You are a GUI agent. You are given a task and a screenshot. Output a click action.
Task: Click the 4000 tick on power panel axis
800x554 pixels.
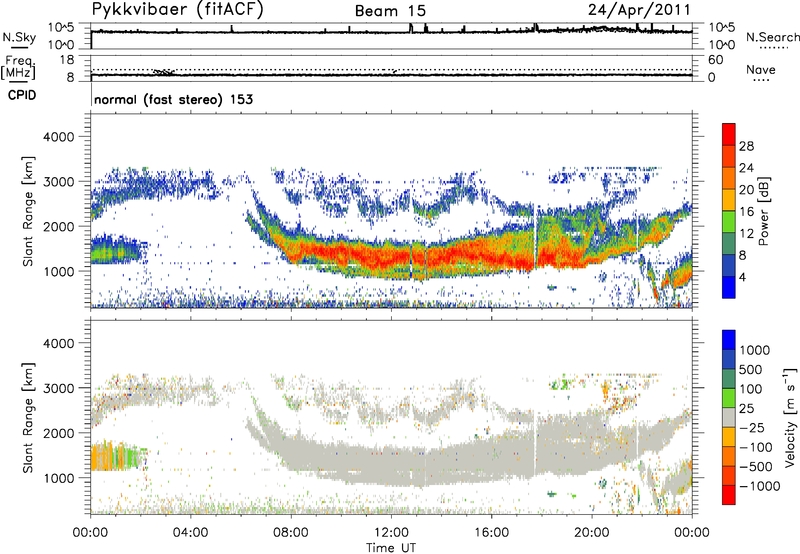click(x=58, y=137)
